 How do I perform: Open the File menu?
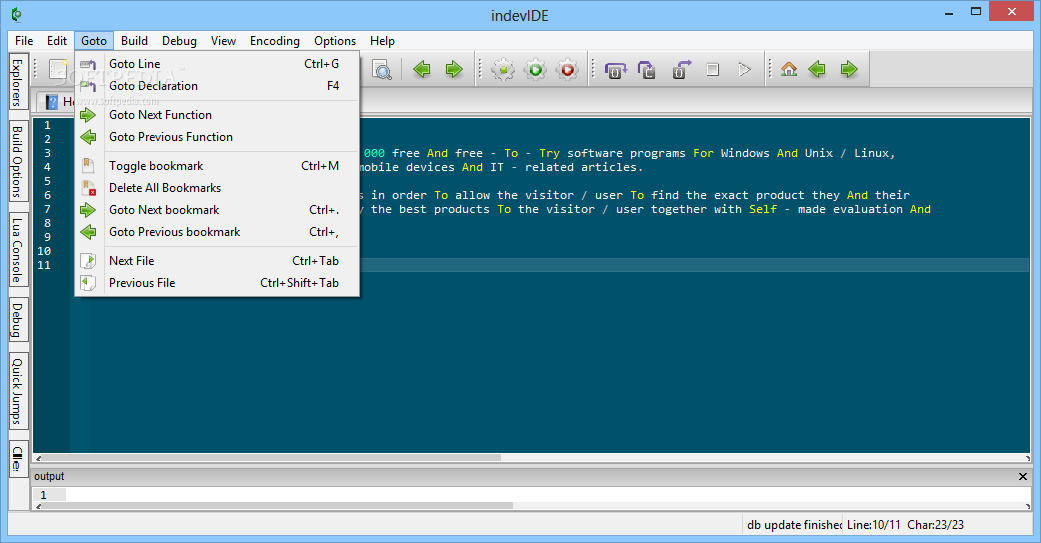click(x=24, y=40)
